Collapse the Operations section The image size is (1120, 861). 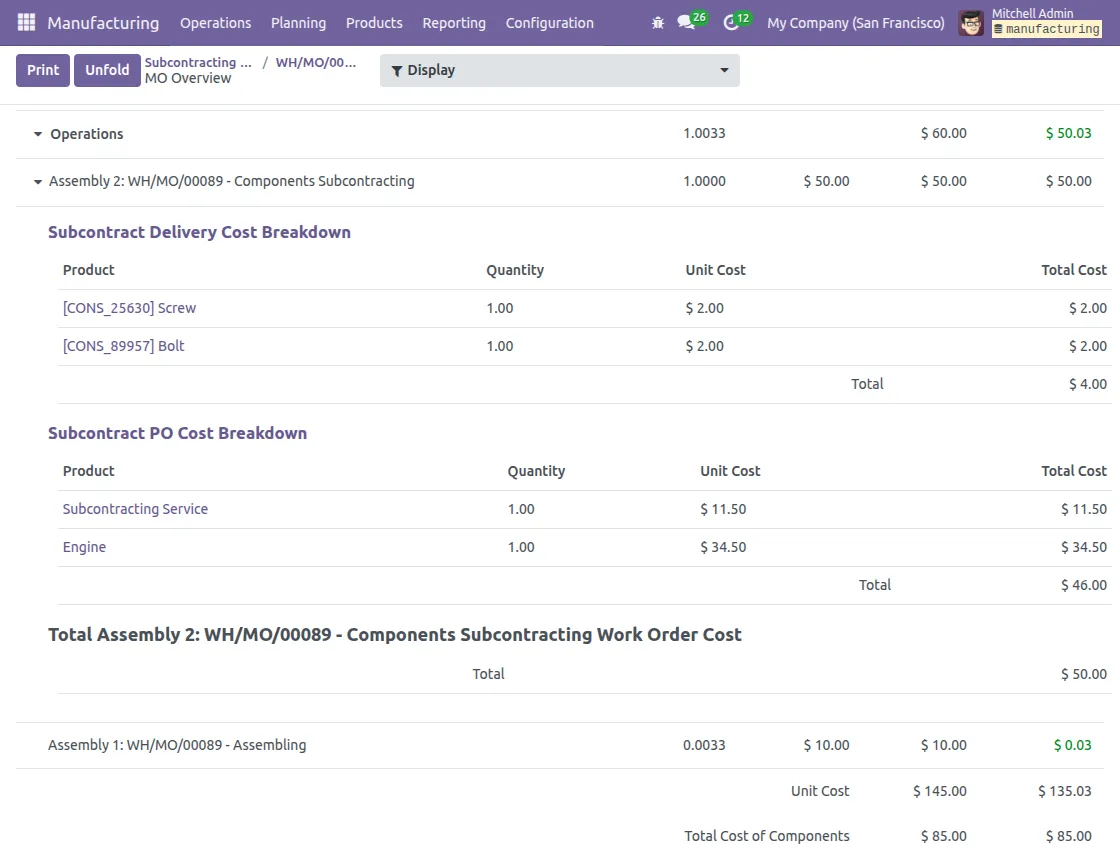[38, 133]
